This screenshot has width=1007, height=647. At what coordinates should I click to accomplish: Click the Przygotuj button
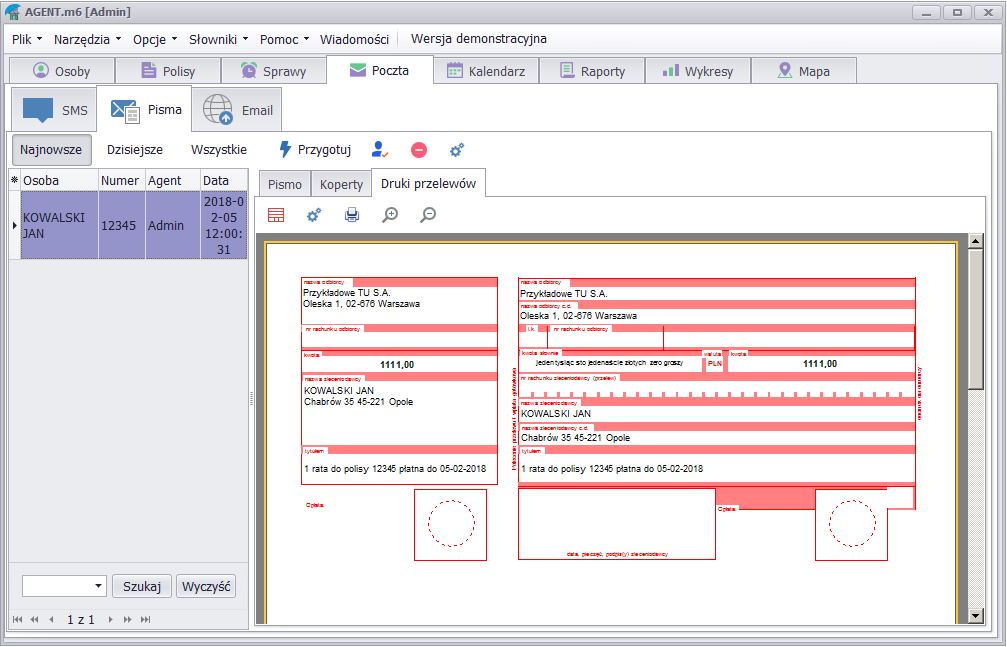click(x=315, y=150)
